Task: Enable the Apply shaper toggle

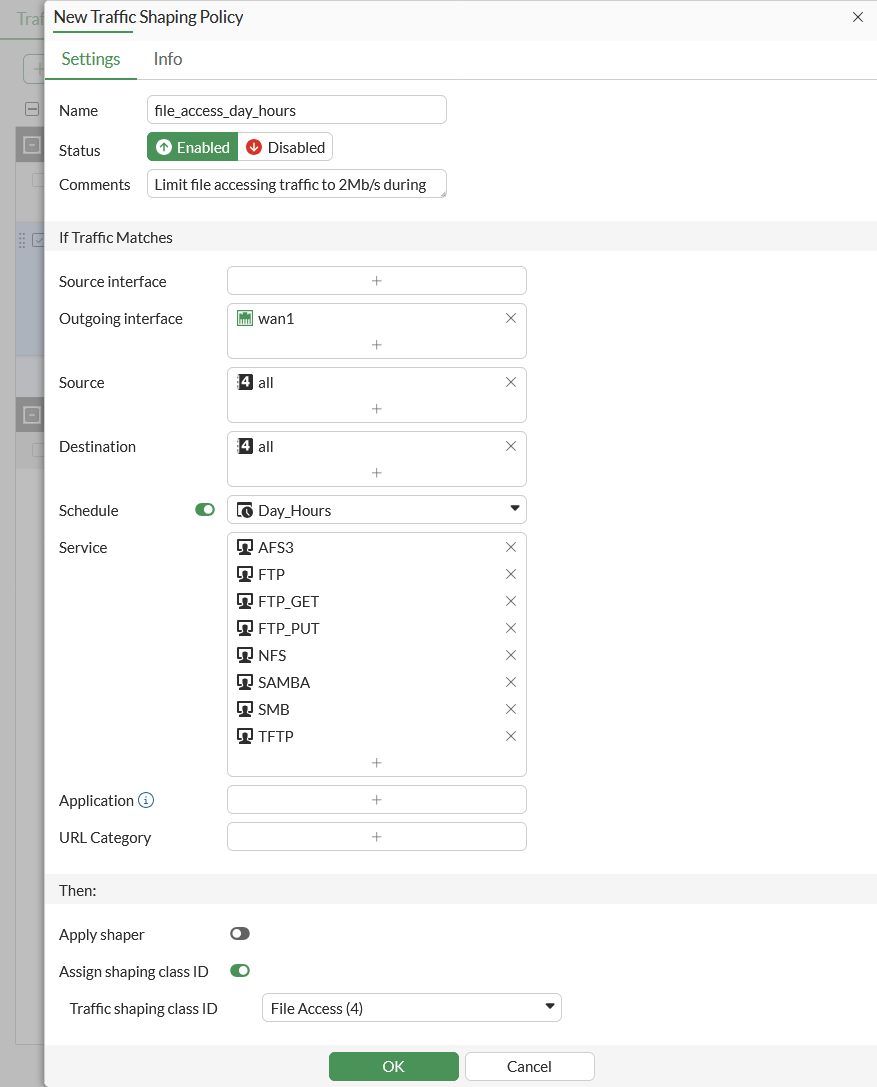Action: [239, 933]
